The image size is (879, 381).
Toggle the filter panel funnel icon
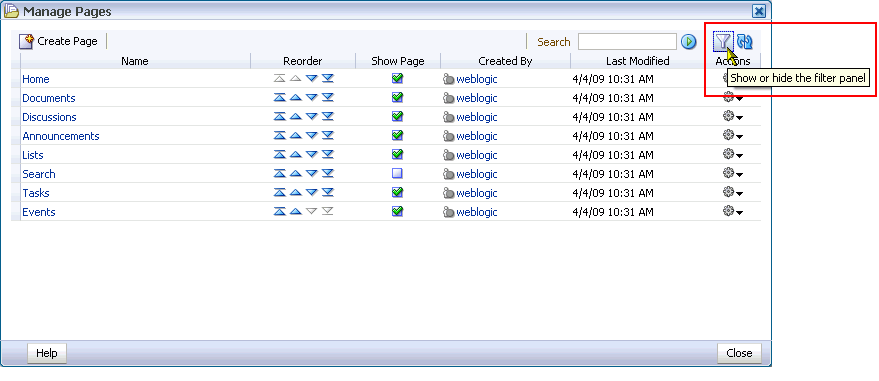[723, 41]
